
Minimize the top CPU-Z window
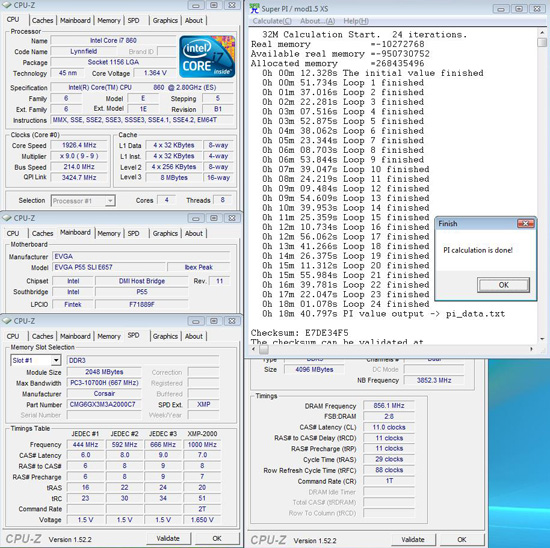pos(196,5)
